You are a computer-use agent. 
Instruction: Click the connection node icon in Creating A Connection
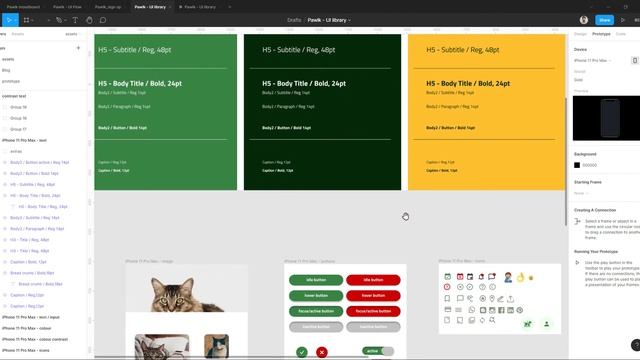pyautogui.click(x=578, y=221)
